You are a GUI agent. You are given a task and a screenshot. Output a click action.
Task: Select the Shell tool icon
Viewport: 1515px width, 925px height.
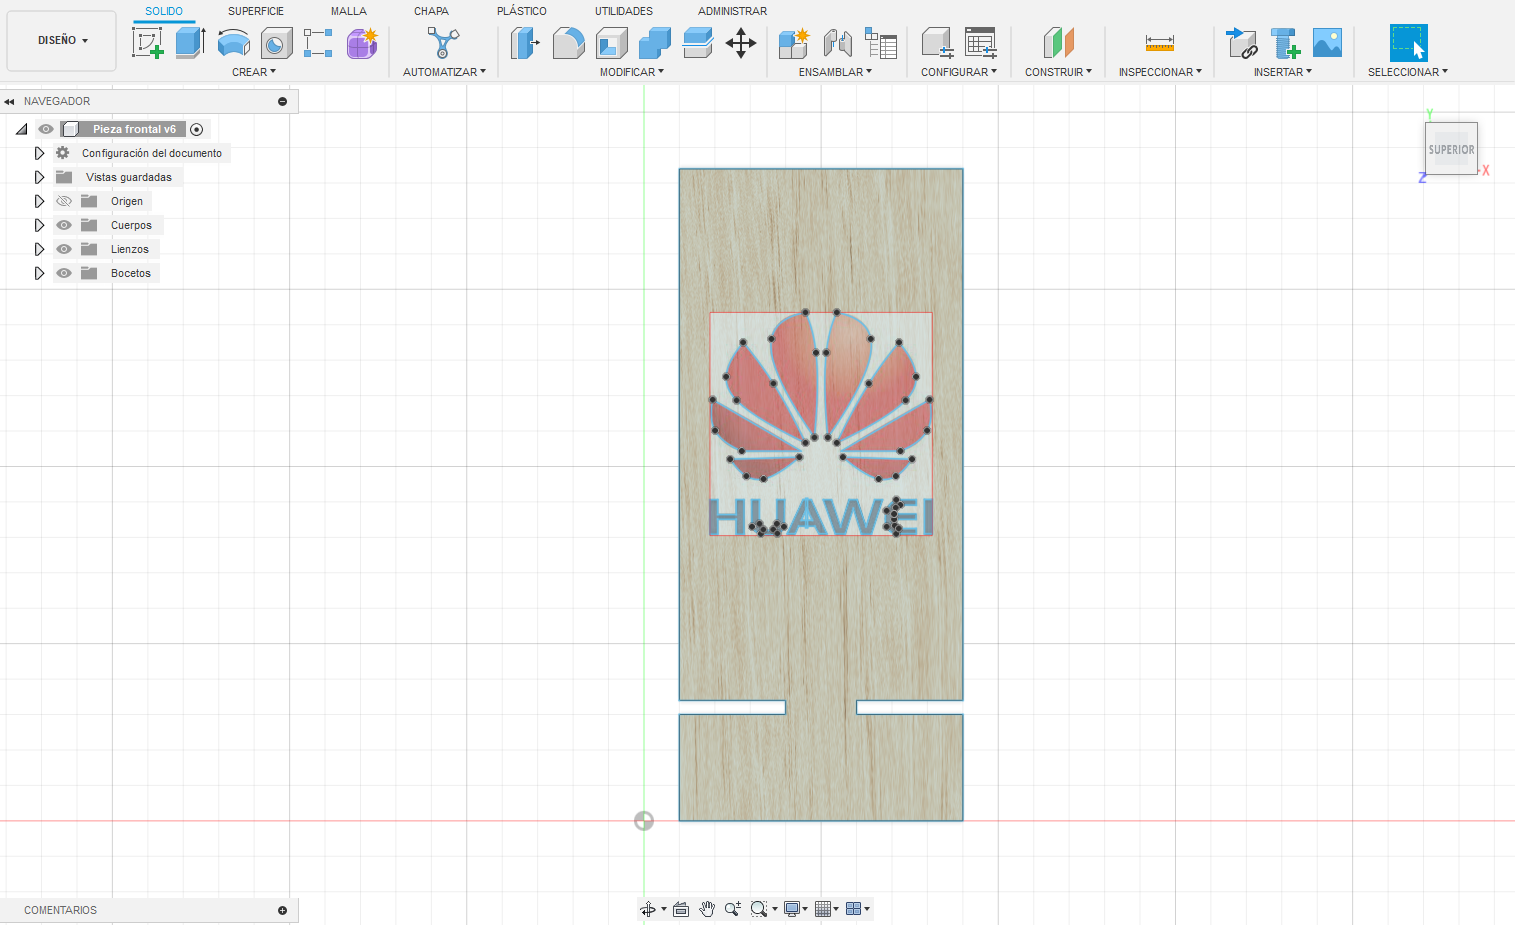pos(611,43)
